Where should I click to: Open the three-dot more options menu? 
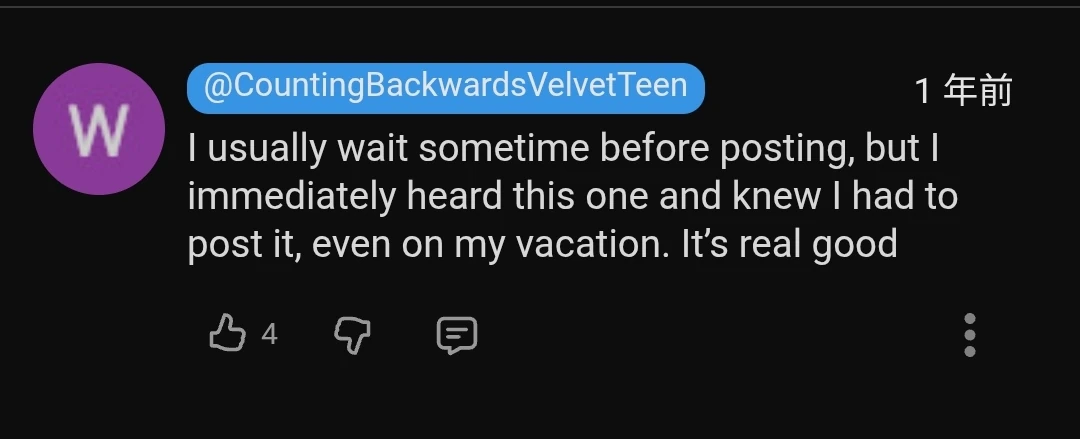click(969, 334)
